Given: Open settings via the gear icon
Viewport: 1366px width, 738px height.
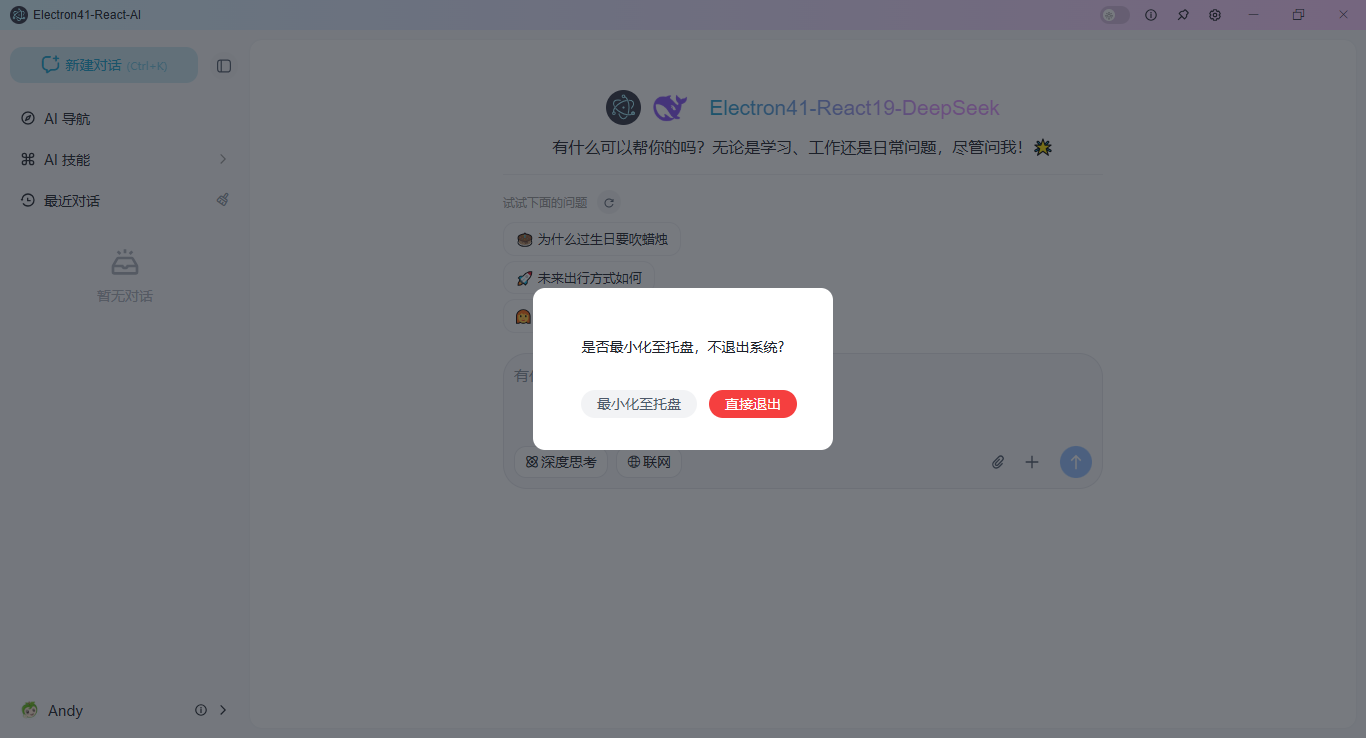Looking at the screenshot, I should [x=1215, y=15].
